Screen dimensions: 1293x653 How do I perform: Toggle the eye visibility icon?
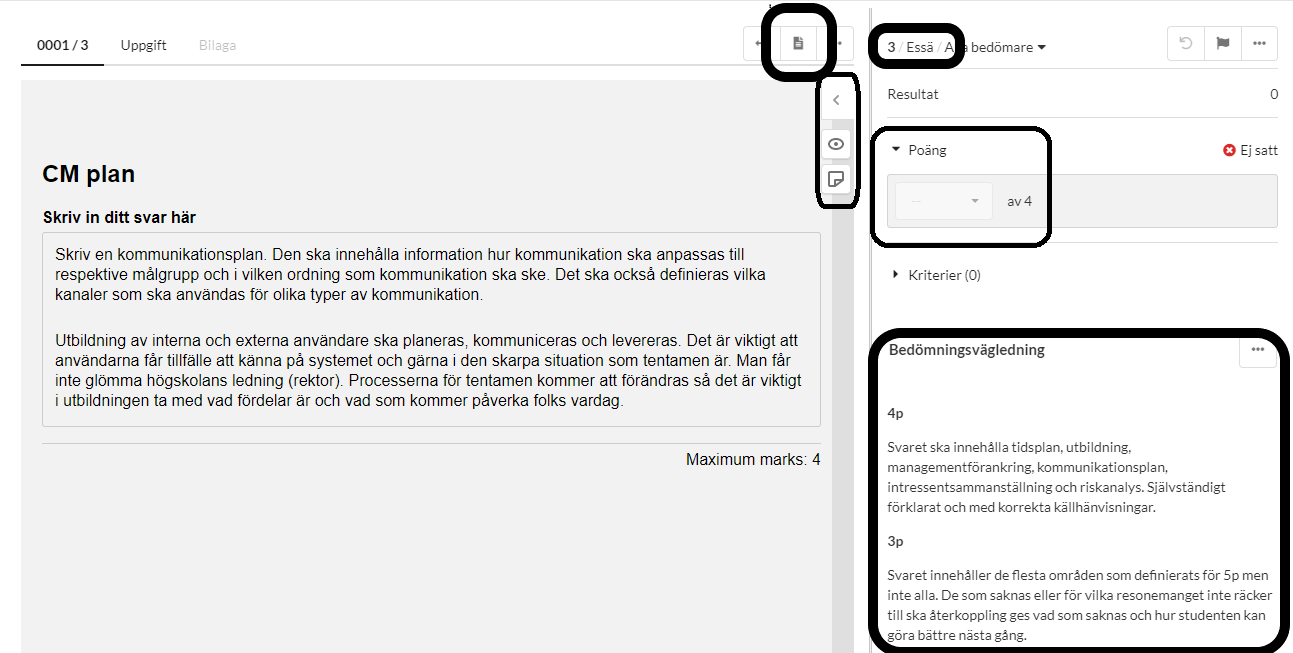pyautogui.click(x=837, y=144)
